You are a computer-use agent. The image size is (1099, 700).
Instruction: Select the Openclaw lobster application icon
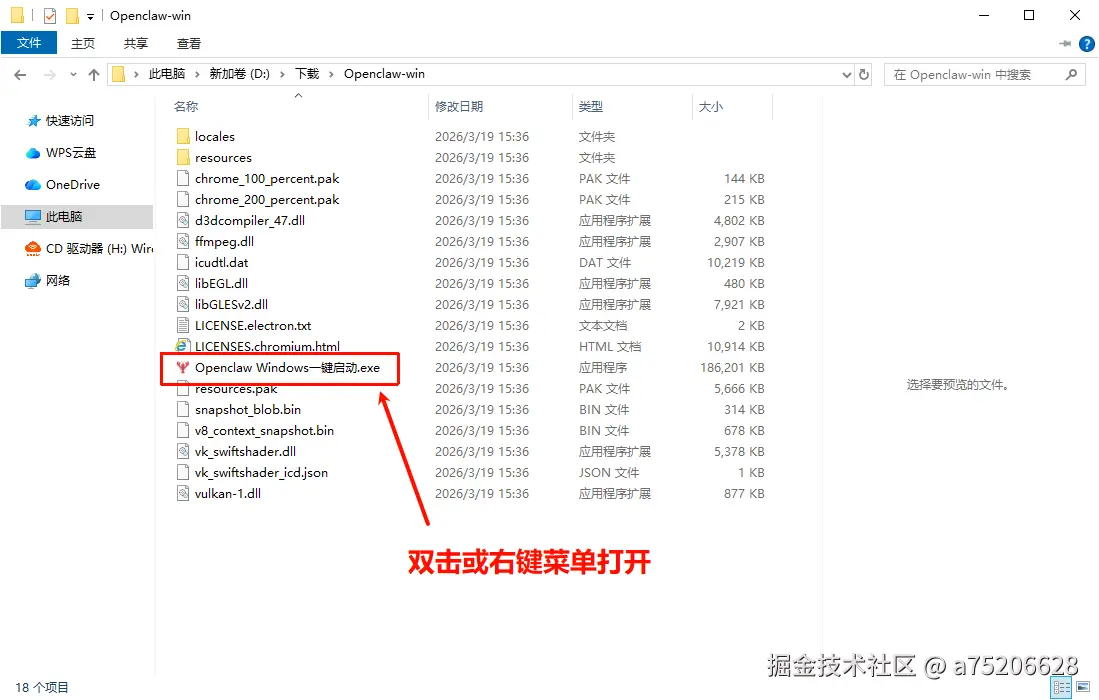[x=183, y=367]
